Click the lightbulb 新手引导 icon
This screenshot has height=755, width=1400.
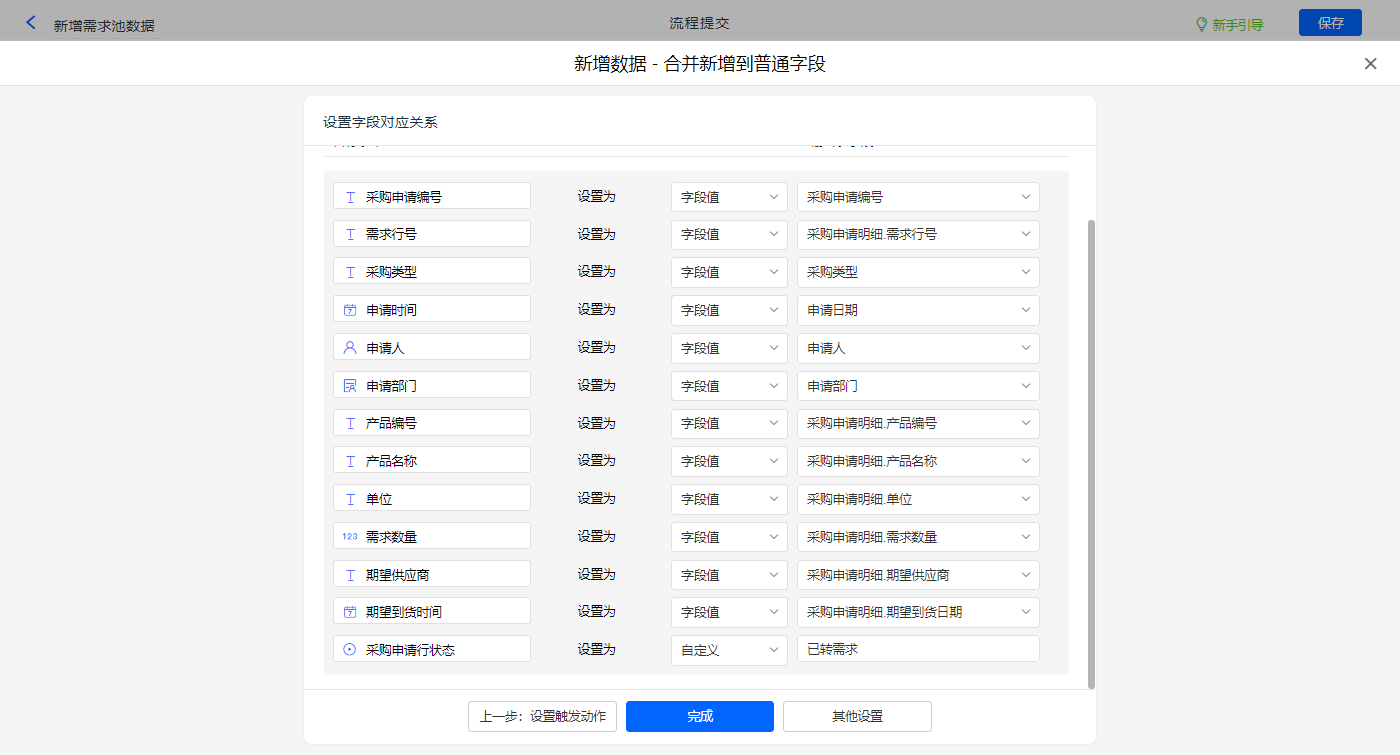tap(1202, 24)
